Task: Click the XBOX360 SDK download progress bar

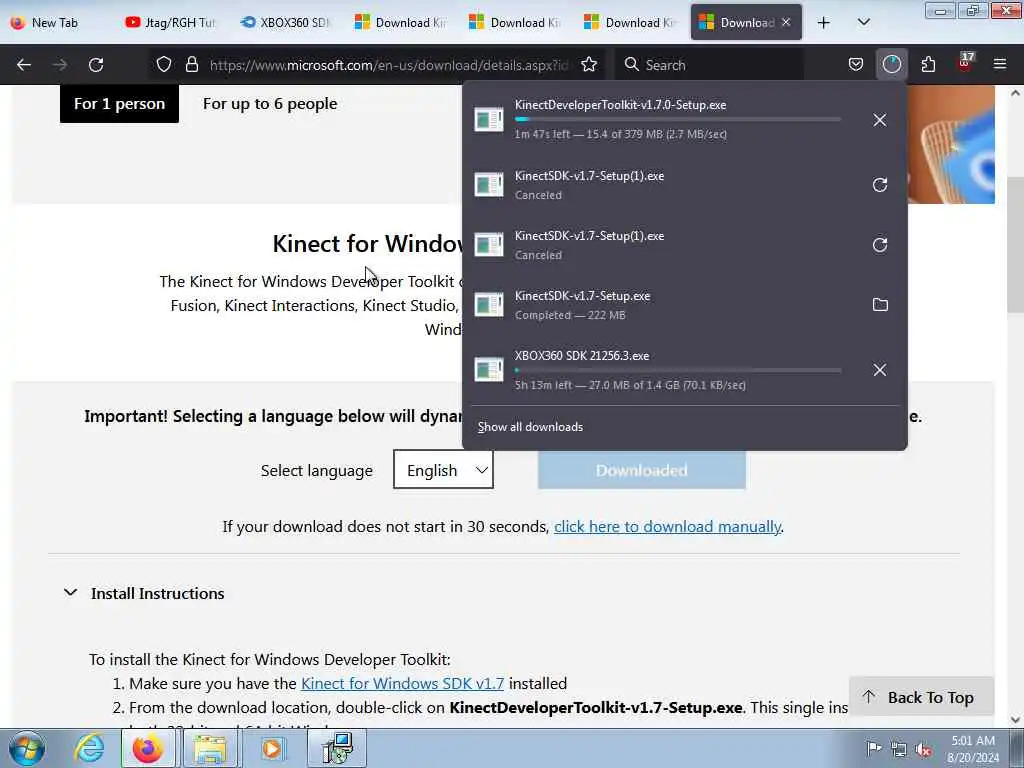Action: [678, 370]
